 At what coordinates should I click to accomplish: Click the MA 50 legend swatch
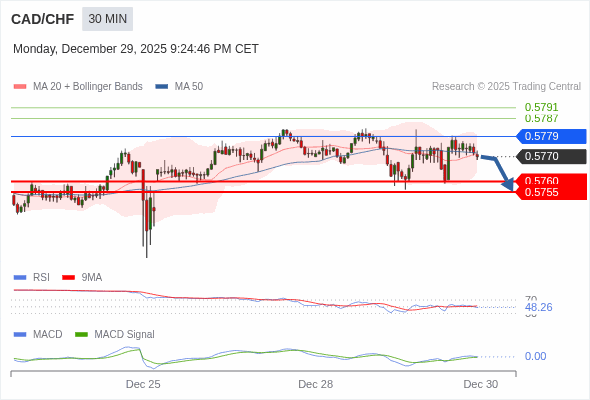click(162, 87)
